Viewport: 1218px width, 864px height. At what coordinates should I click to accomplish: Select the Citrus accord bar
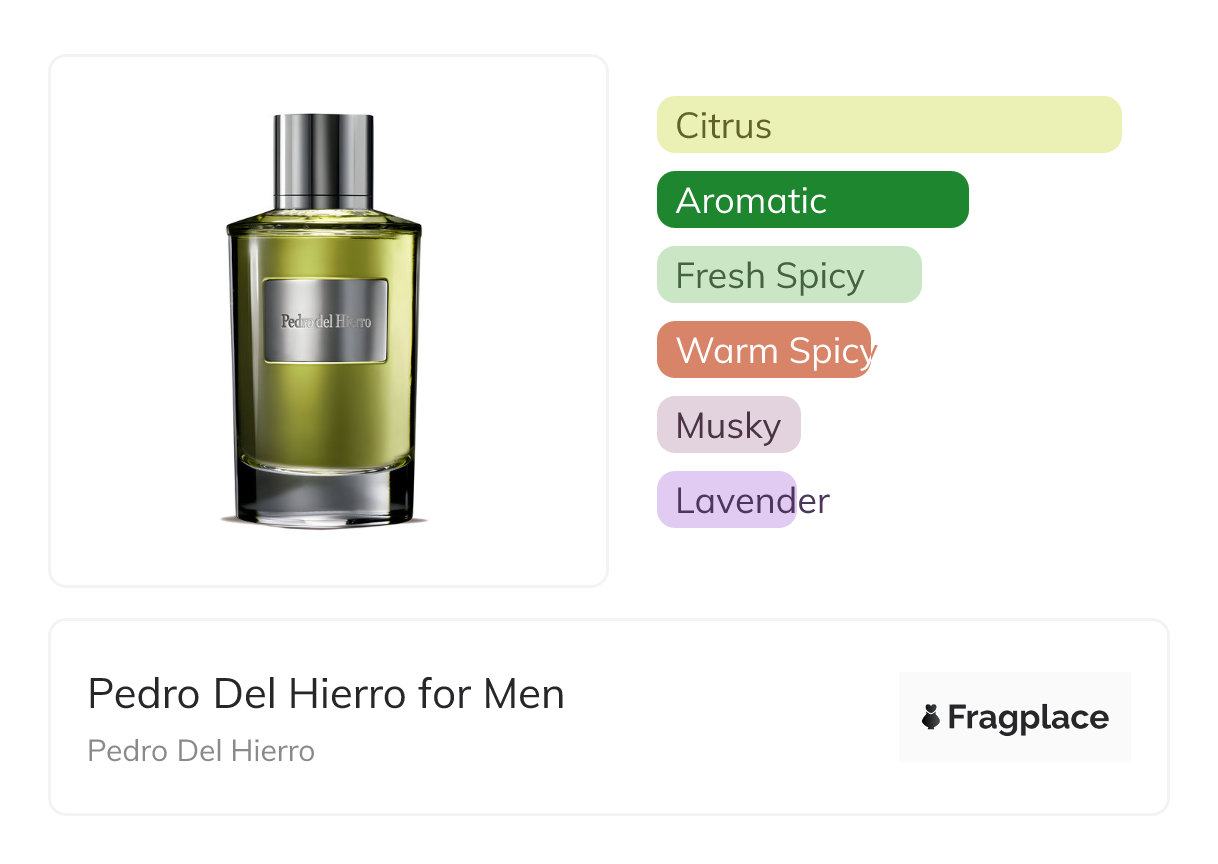(889, 125)
